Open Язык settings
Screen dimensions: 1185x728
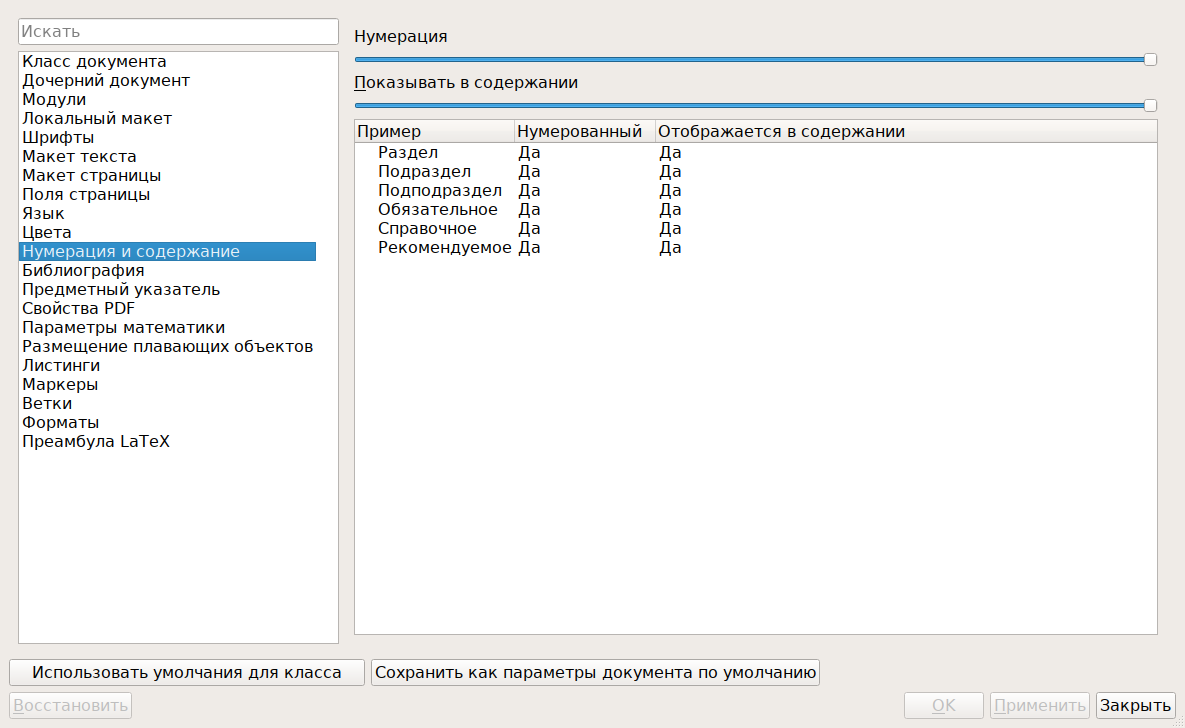167,213
